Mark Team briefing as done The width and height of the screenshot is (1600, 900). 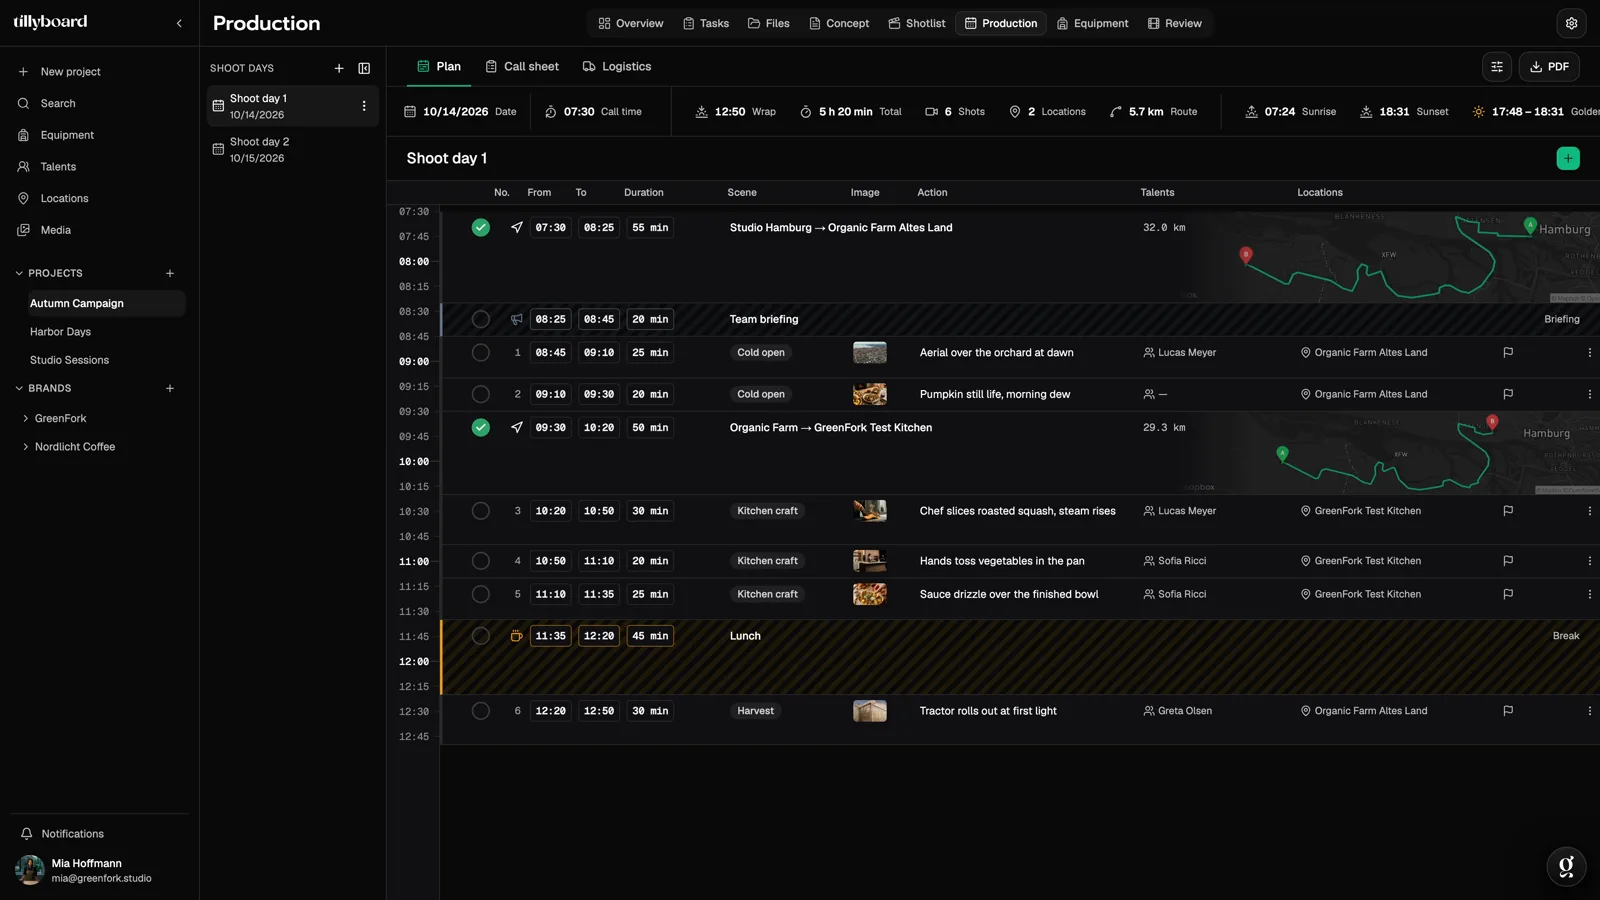(481, 319)
